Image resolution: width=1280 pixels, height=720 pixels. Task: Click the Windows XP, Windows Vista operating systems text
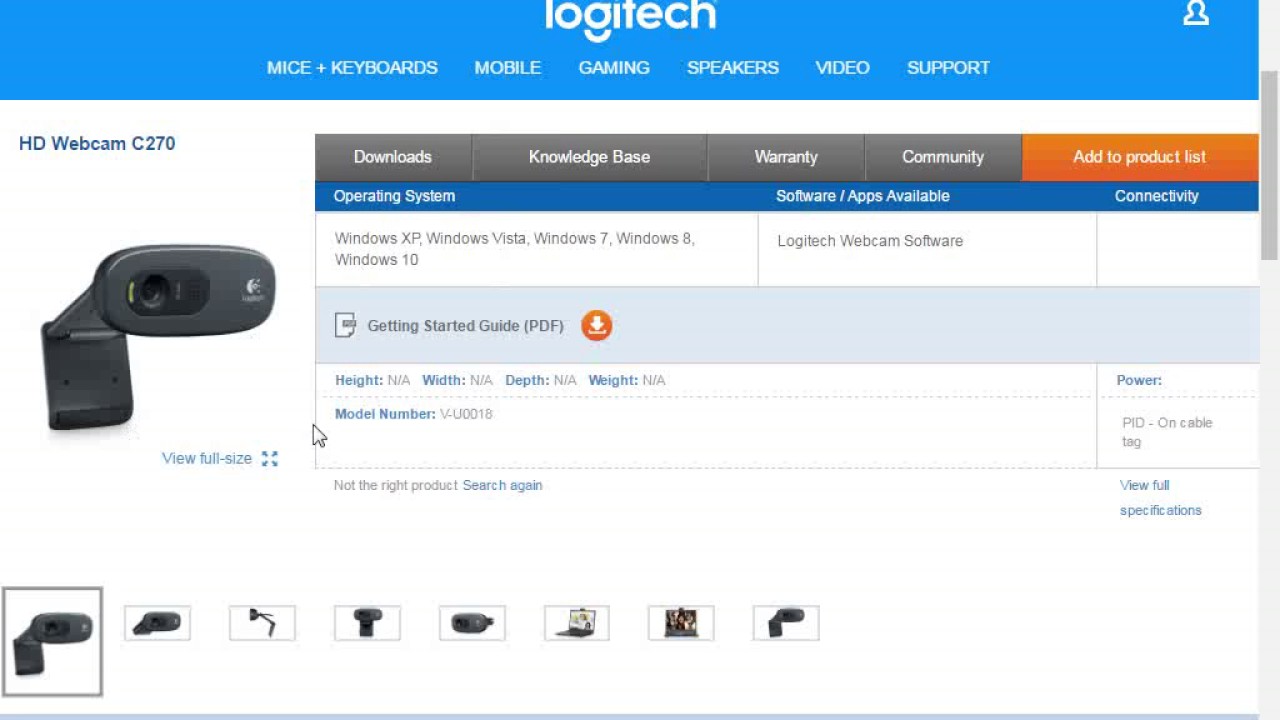point(514,249)
